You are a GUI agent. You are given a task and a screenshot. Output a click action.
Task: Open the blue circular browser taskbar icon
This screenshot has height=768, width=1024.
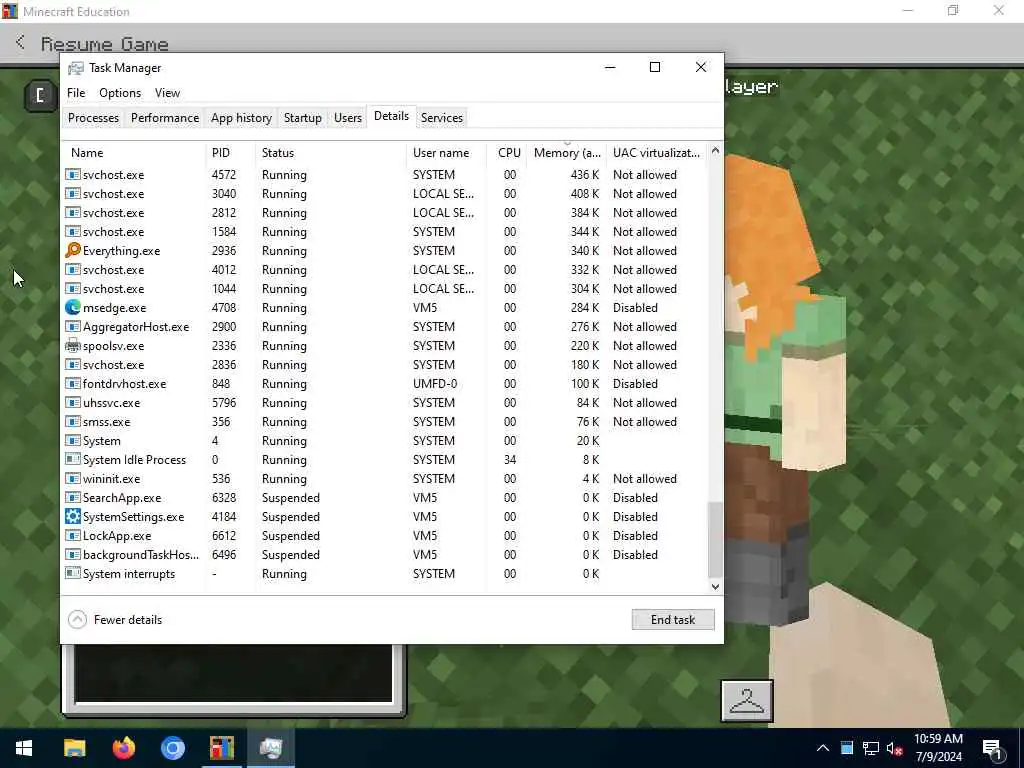coord(172,748)
